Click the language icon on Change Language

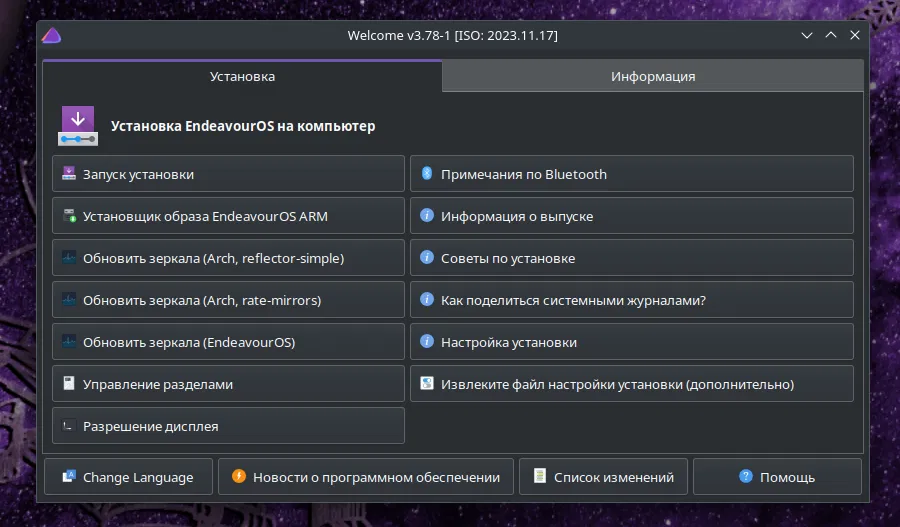pos(69,477)
